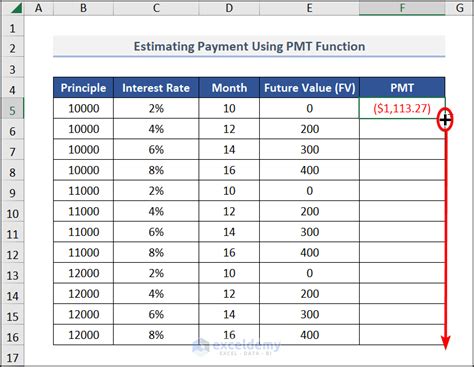Viewport: 474px width, 367px height.
Task: Click Future Value 400 in row 16
Action: 309,335
